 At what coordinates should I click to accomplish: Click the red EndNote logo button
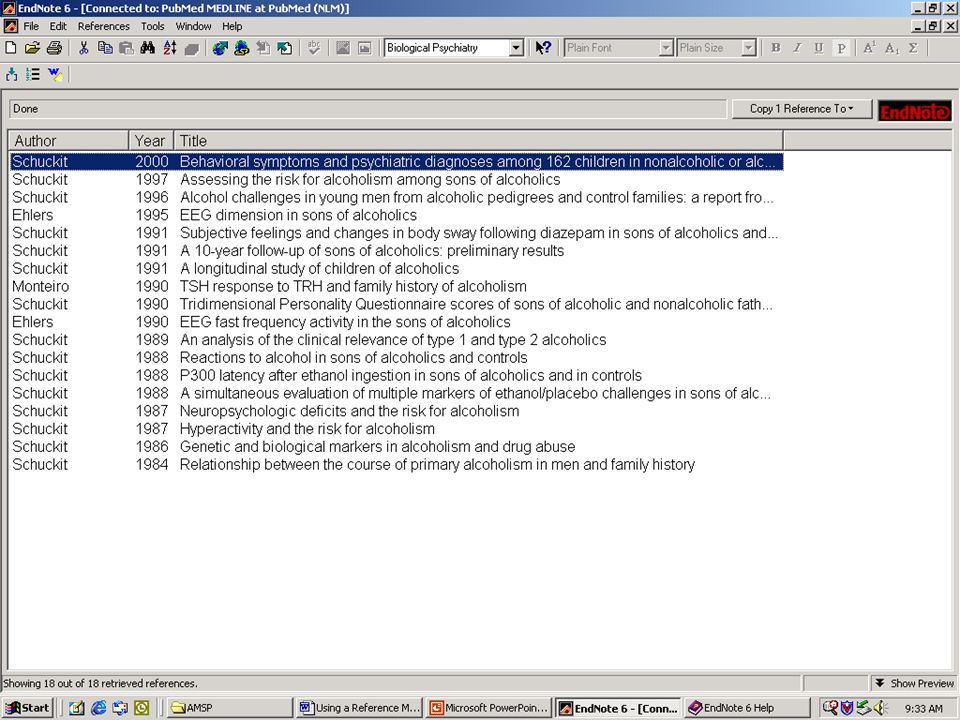point(915,111)
